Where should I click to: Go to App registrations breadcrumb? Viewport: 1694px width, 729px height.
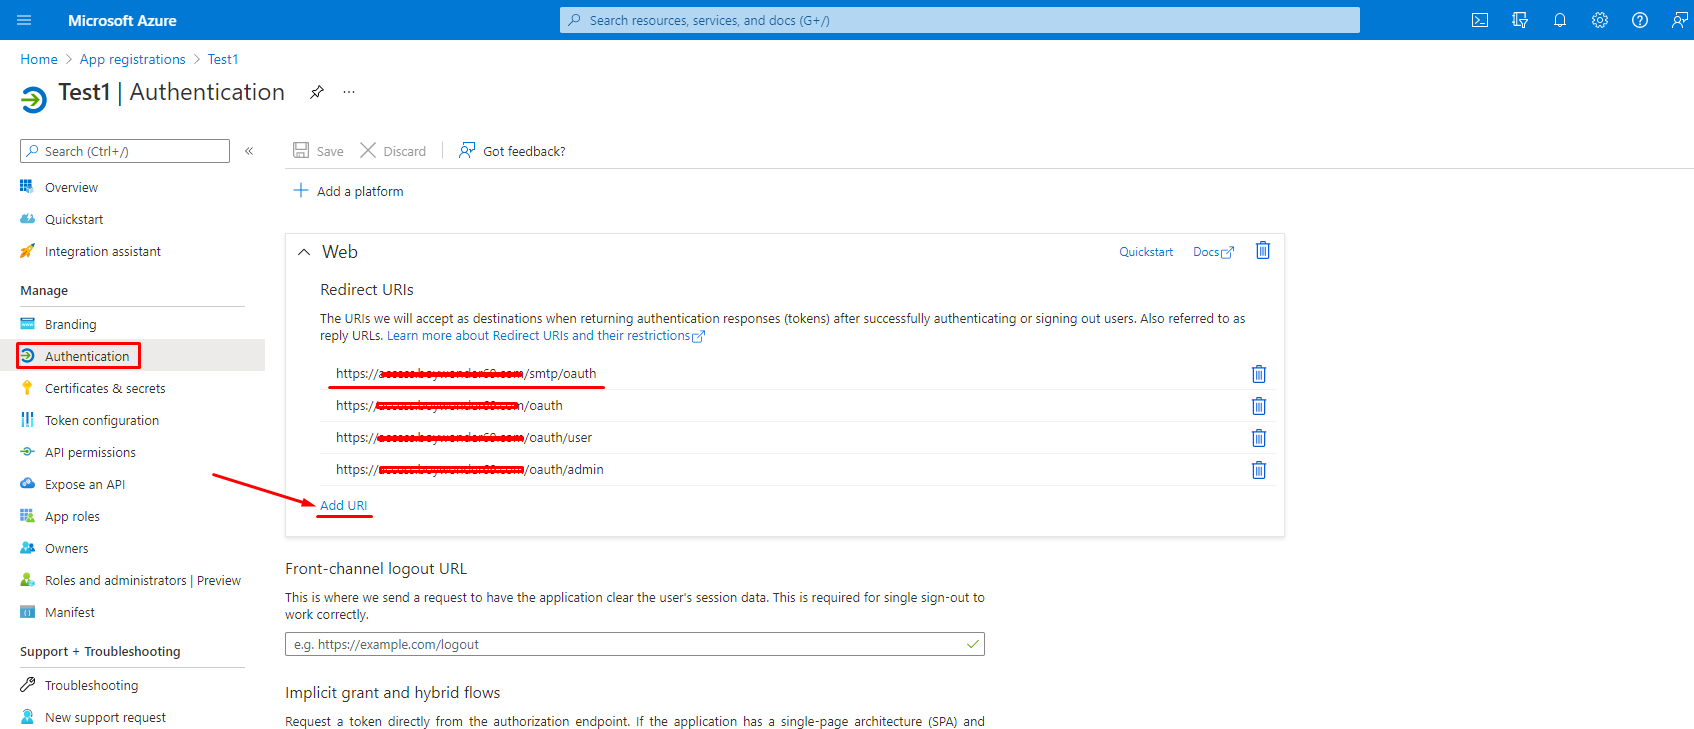133,59
